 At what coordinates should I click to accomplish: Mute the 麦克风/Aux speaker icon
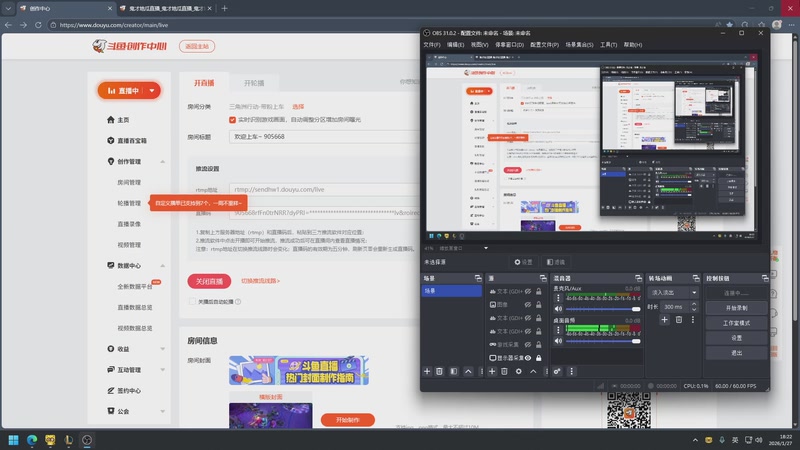point(558,309)
